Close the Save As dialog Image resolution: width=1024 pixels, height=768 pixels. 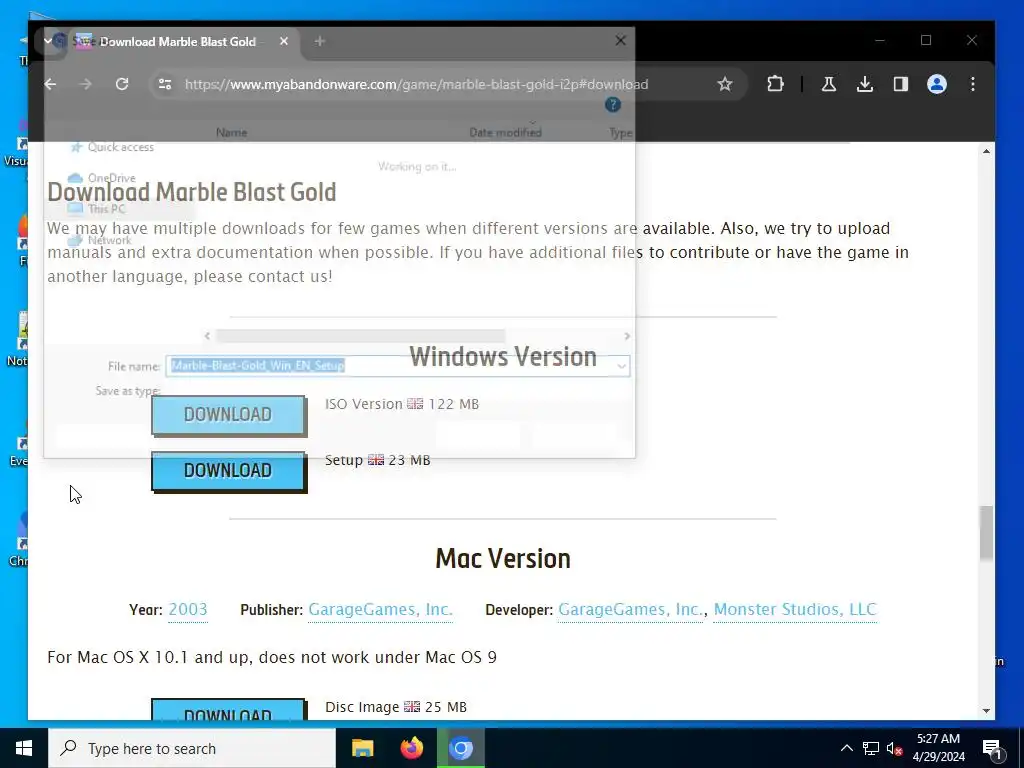pyautogui.click(x=620, y=40)
